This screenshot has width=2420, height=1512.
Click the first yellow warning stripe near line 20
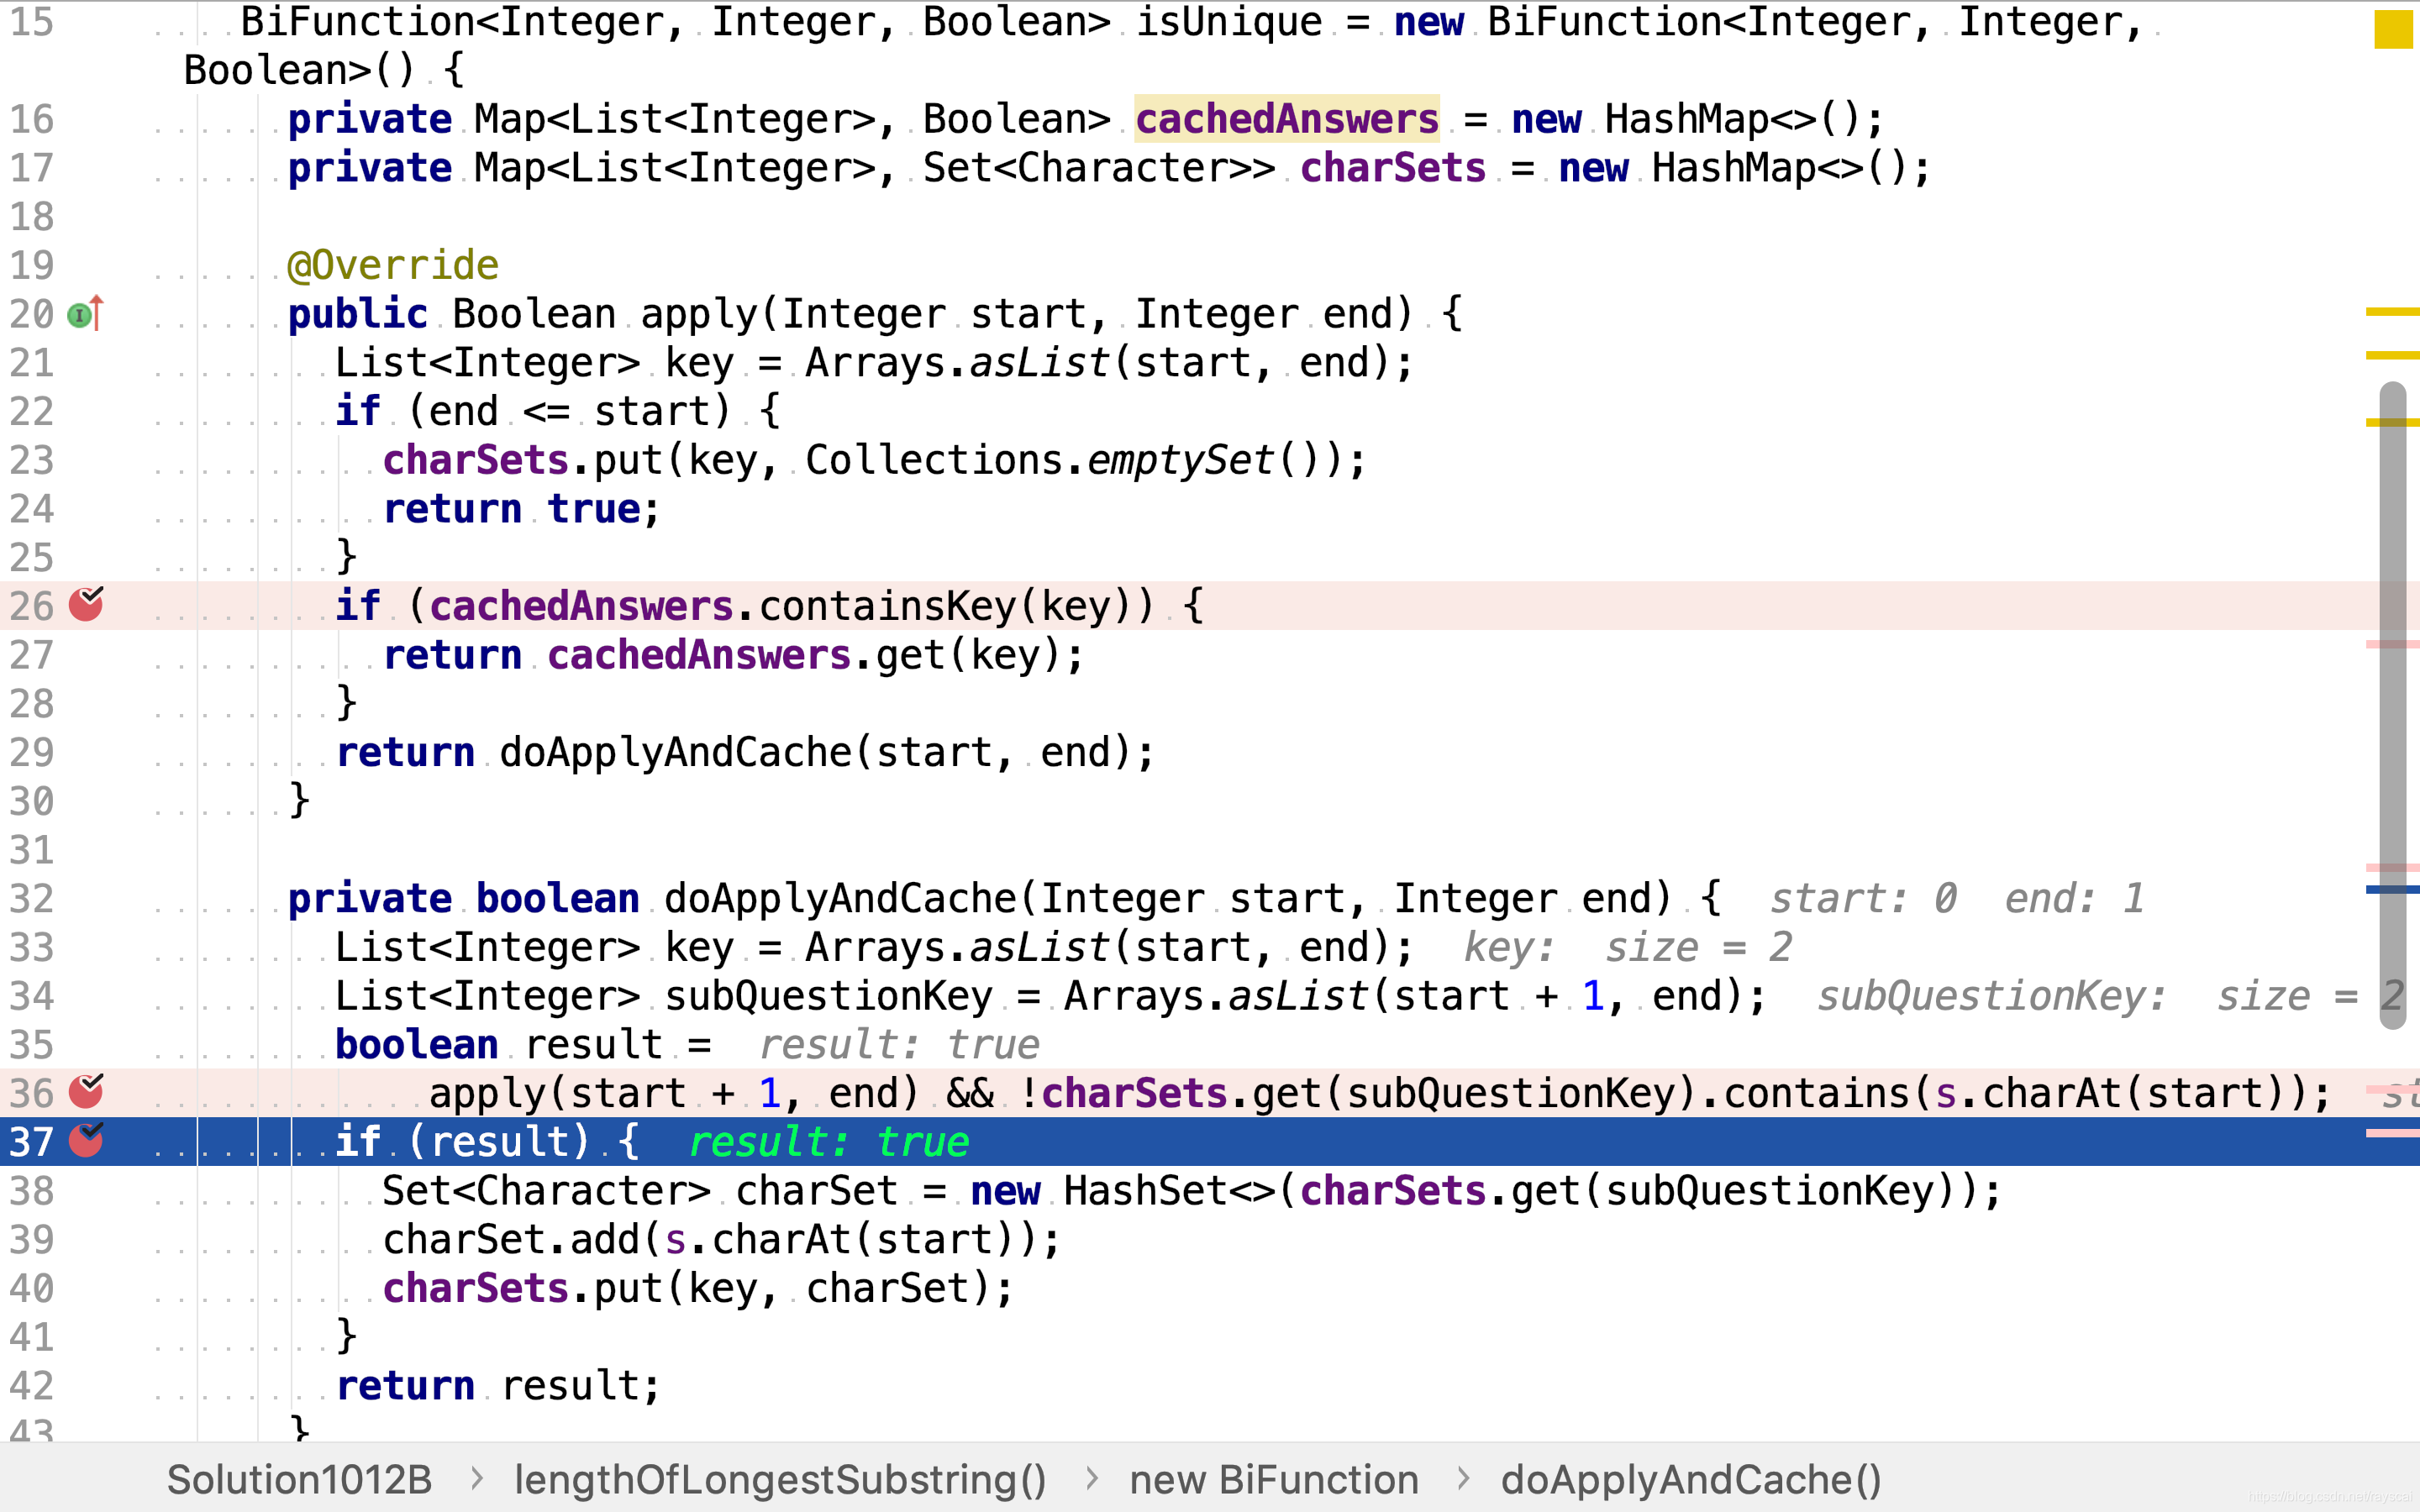[2392, 312]
